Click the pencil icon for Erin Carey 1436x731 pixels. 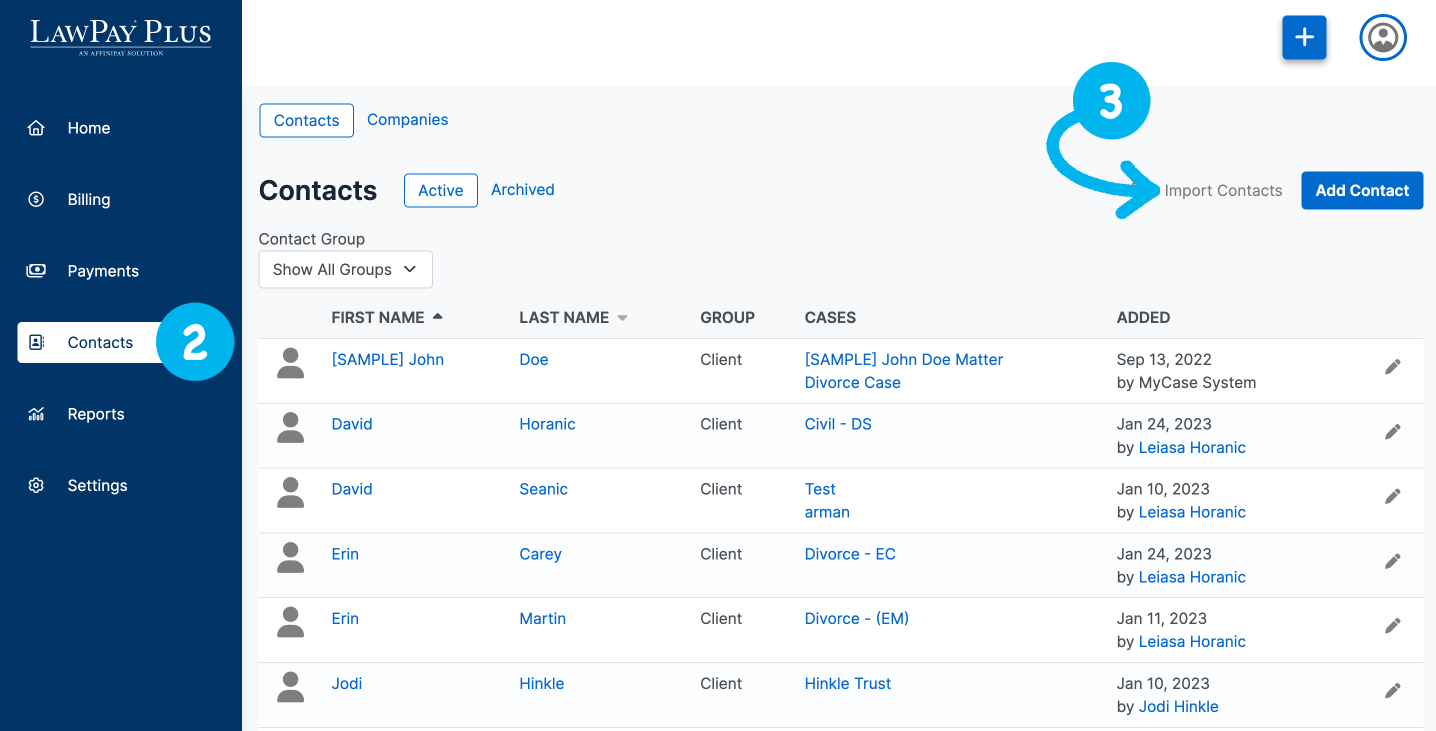click(x=1392, y=562)
